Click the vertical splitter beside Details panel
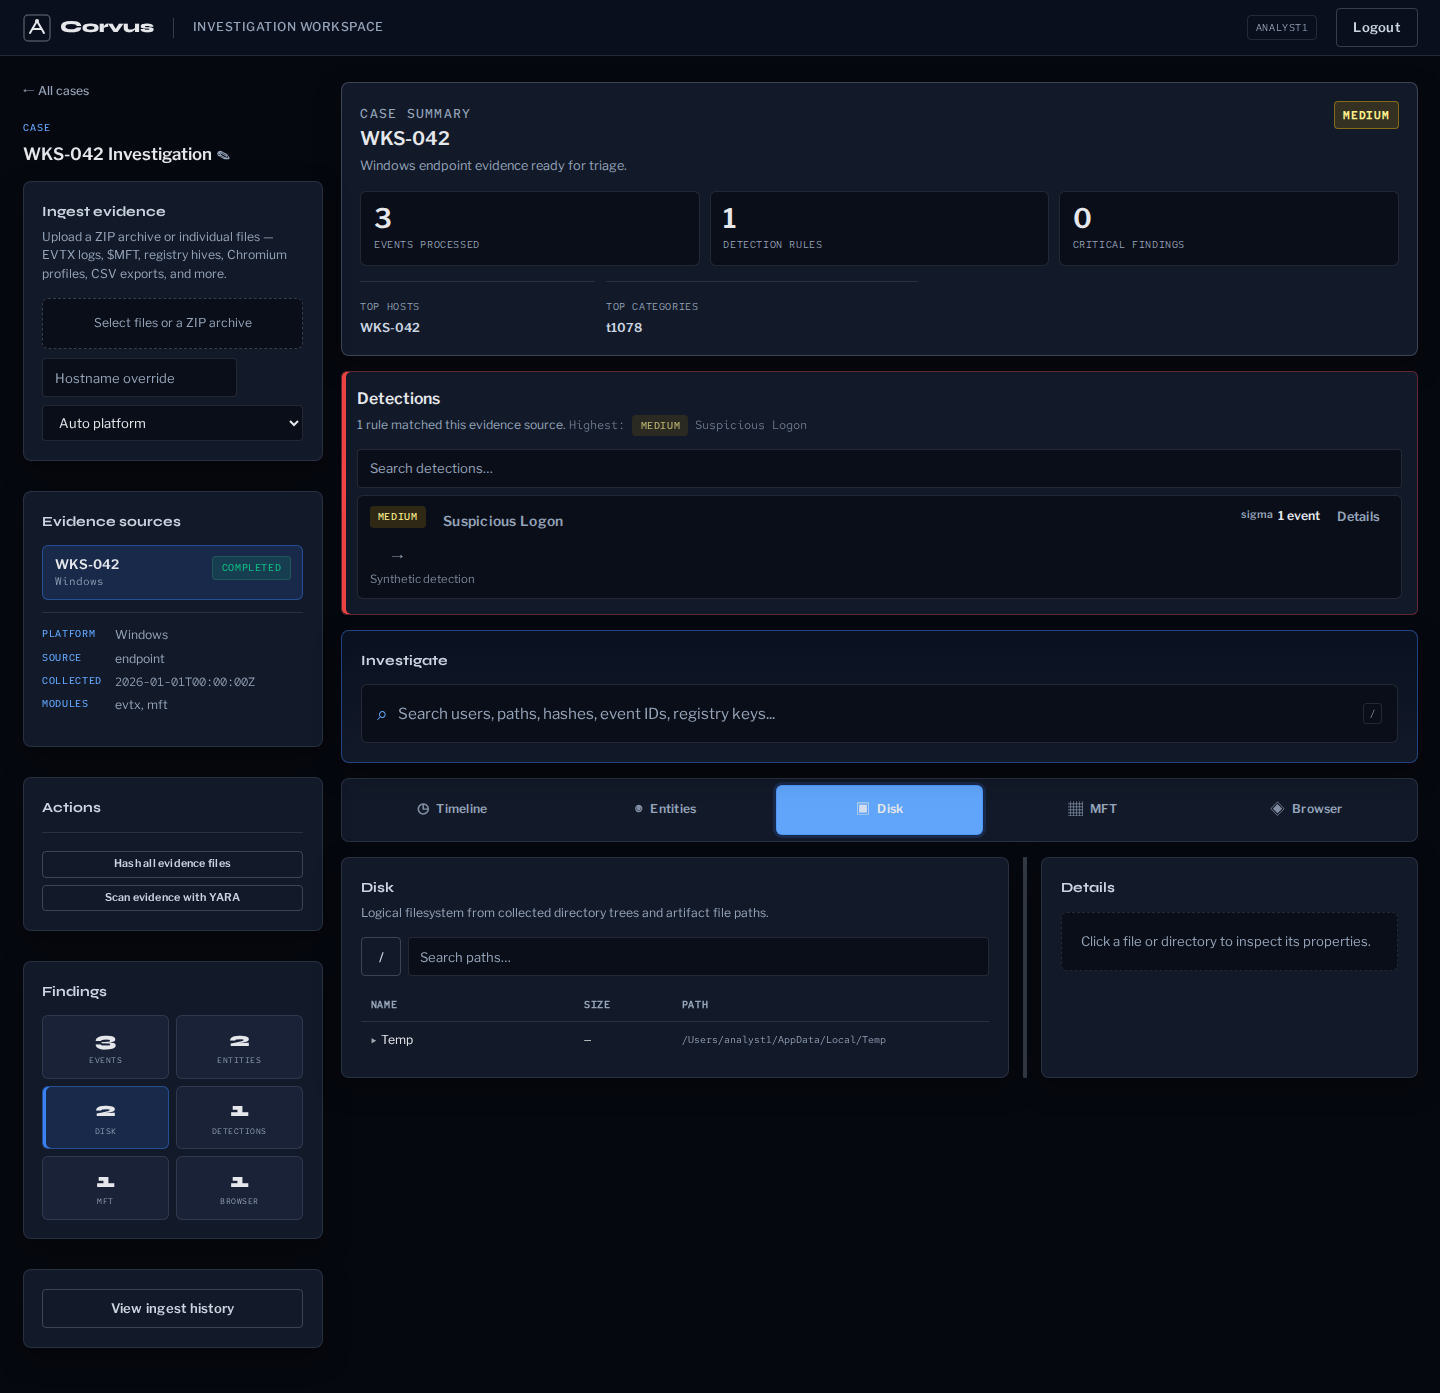Image resolution: width=1440 pixels, height=1393 pixels. point(1025,967)
